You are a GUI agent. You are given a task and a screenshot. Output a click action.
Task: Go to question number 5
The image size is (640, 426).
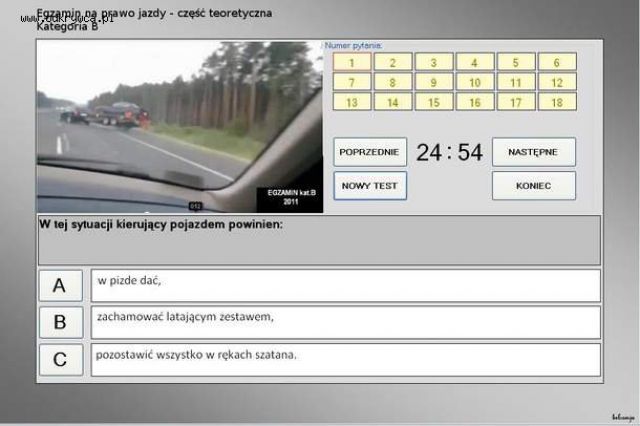(x=516, y=62)
